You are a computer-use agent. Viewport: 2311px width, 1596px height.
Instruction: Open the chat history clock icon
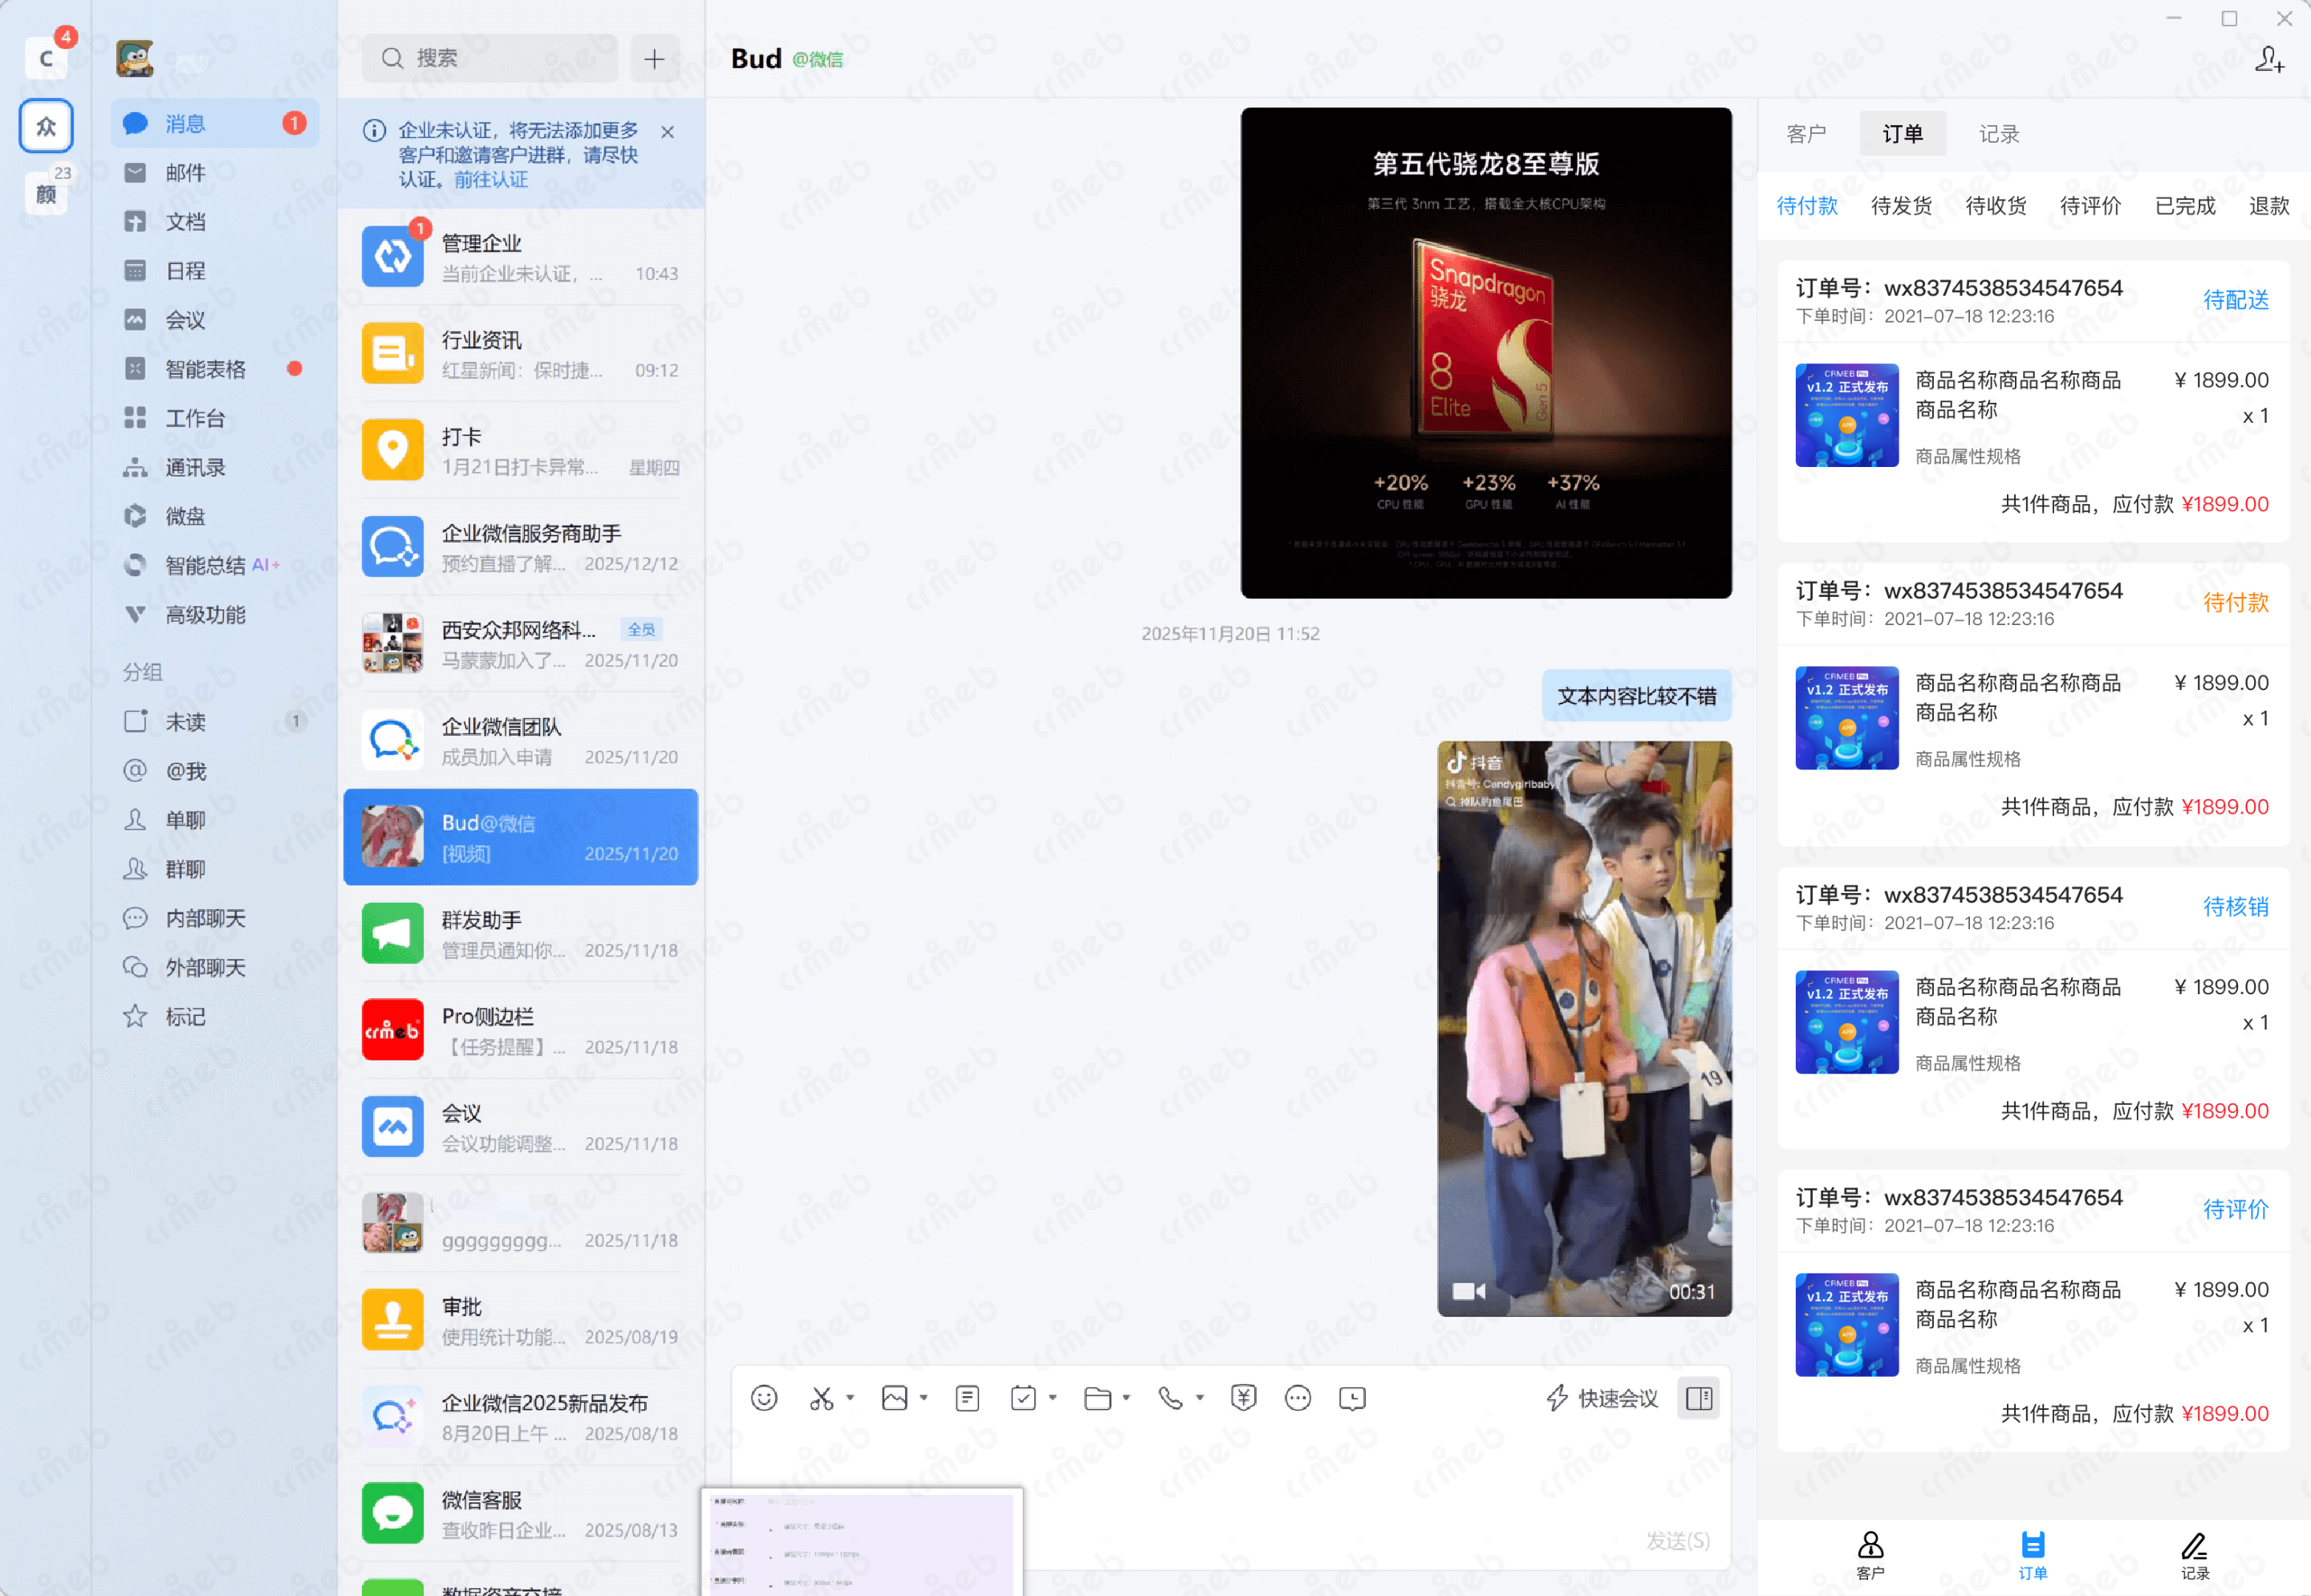(x=1352, y=1398)
